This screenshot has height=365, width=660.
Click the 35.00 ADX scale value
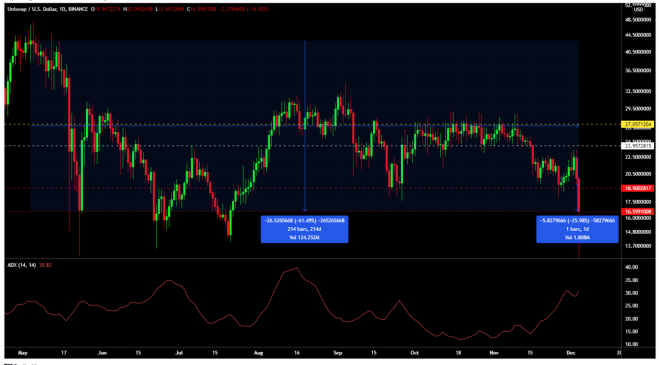tap(632, 280)
